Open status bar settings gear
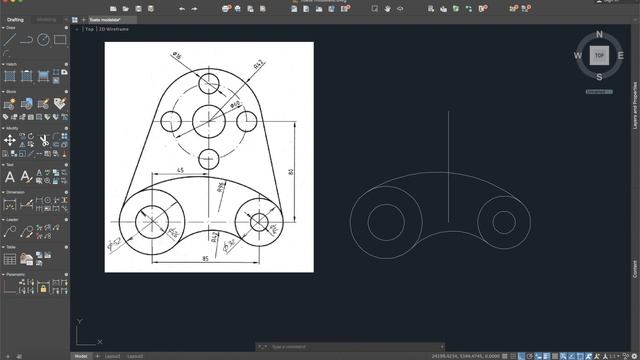 pyautogui.click(x=635, y=356)
